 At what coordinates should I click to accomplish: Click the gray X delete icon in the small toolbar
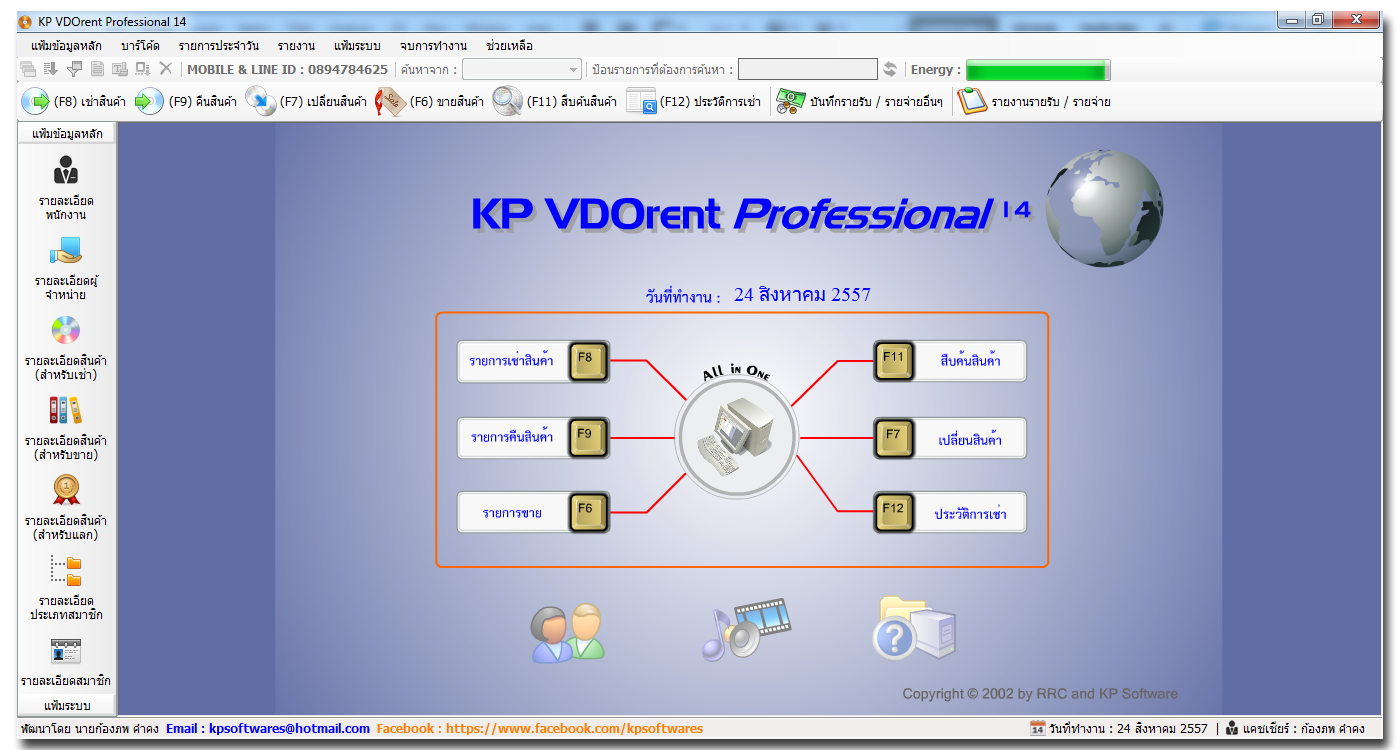pos(166,69)
